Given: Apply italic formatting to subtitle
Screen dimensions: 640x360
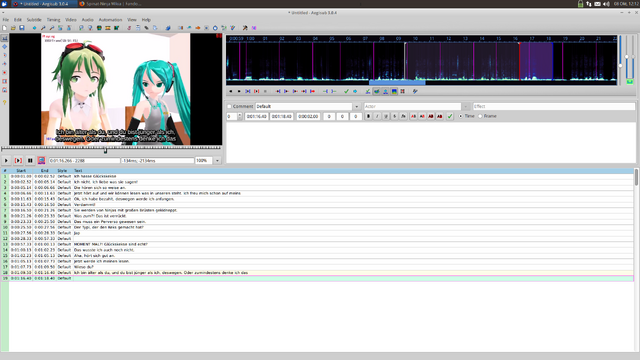Looking at the screenshot, I should click(x=377, y=116).
